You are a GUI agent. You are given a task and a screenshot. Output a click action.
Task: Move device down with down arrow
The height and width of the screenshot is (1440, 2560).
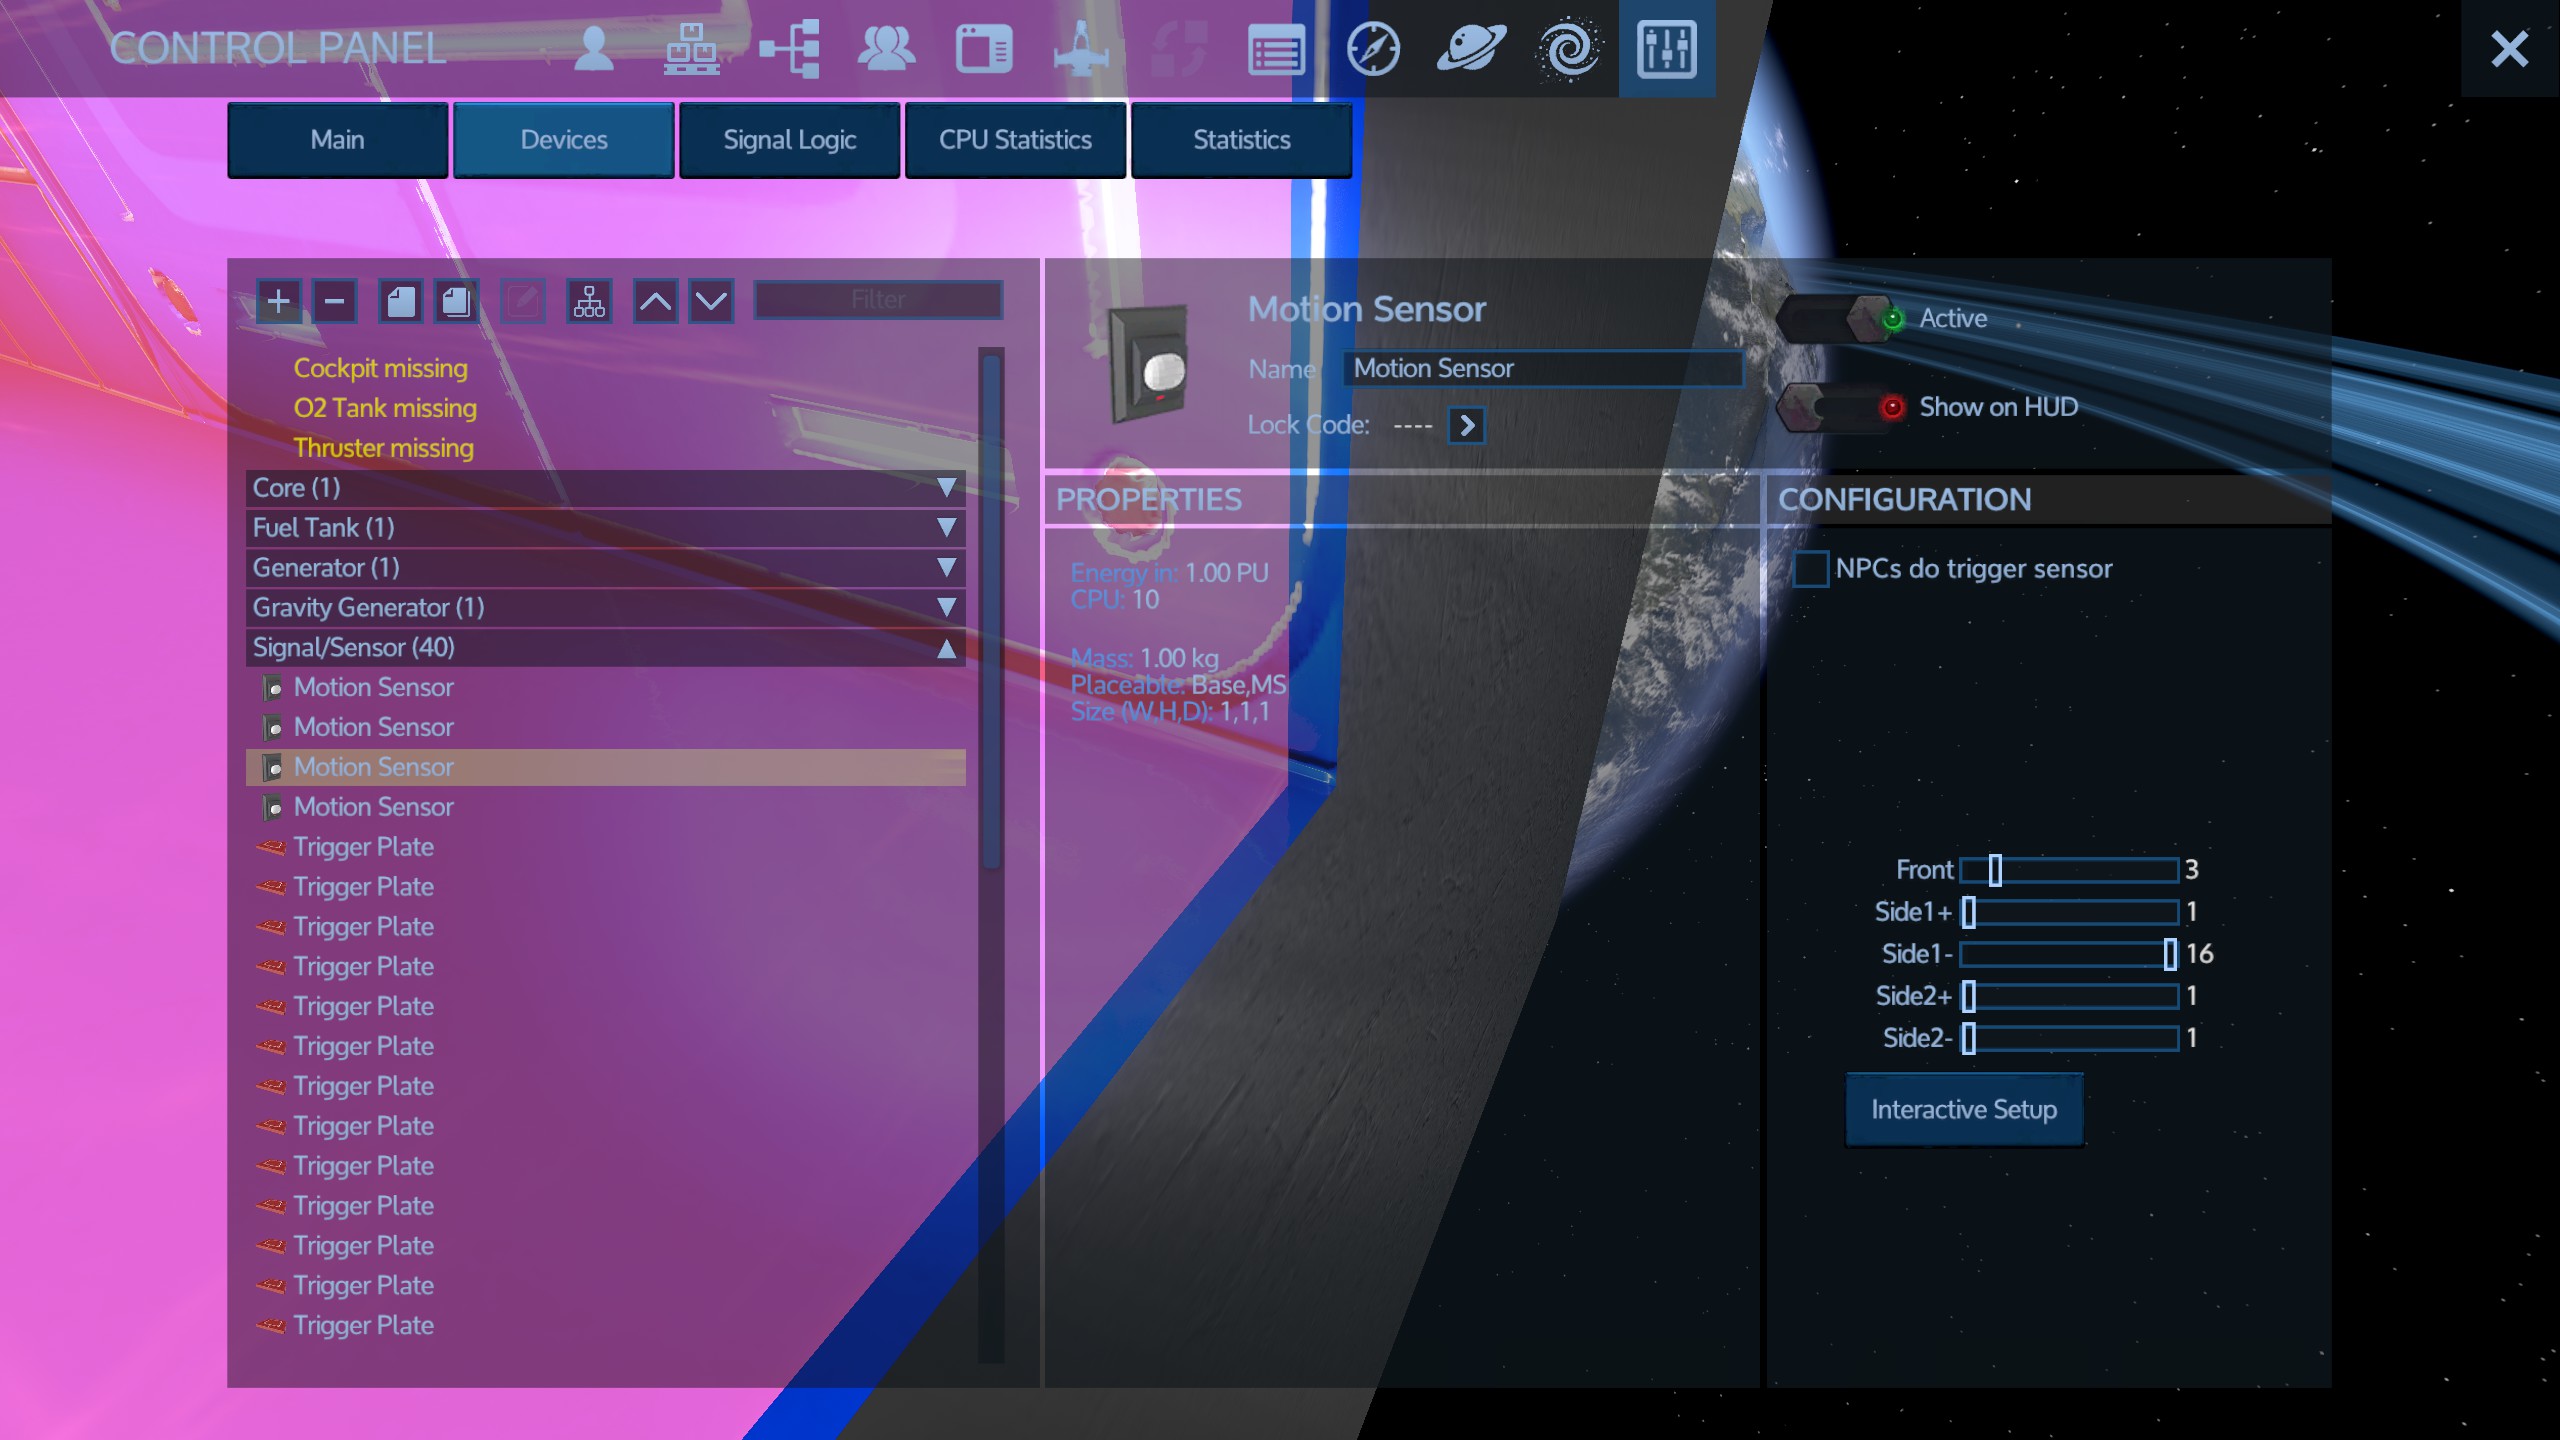[x=711, y=301]
